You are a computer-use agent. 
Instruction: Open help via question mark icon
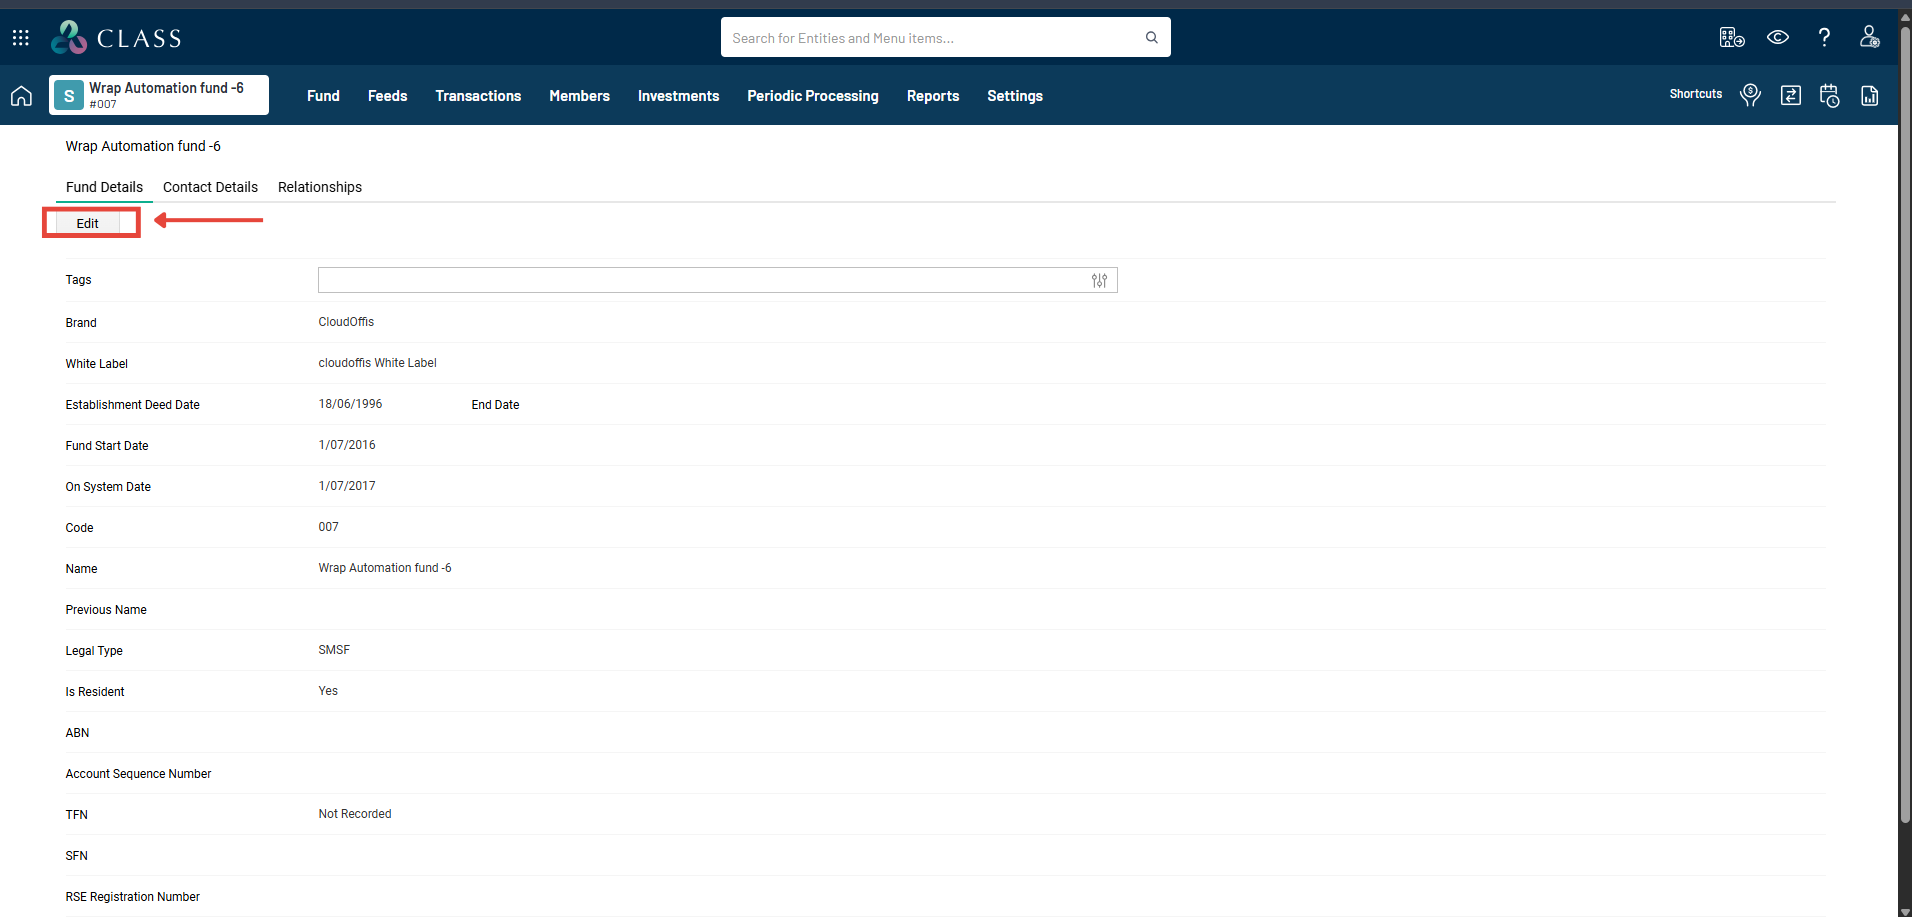point(1824,38)
